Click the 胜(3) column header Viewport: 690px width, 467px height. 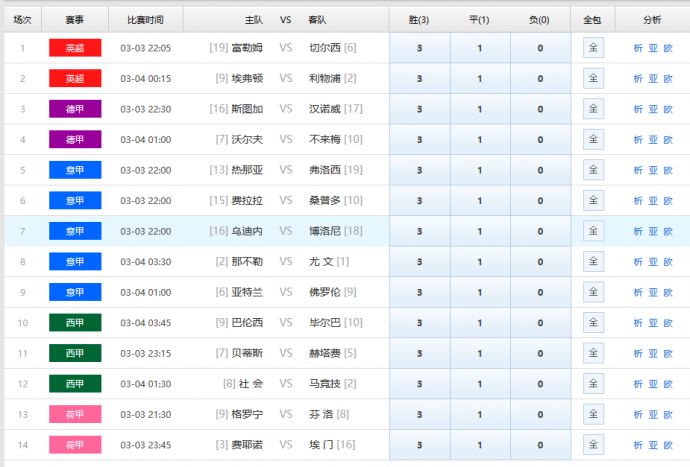click(419, 20)
